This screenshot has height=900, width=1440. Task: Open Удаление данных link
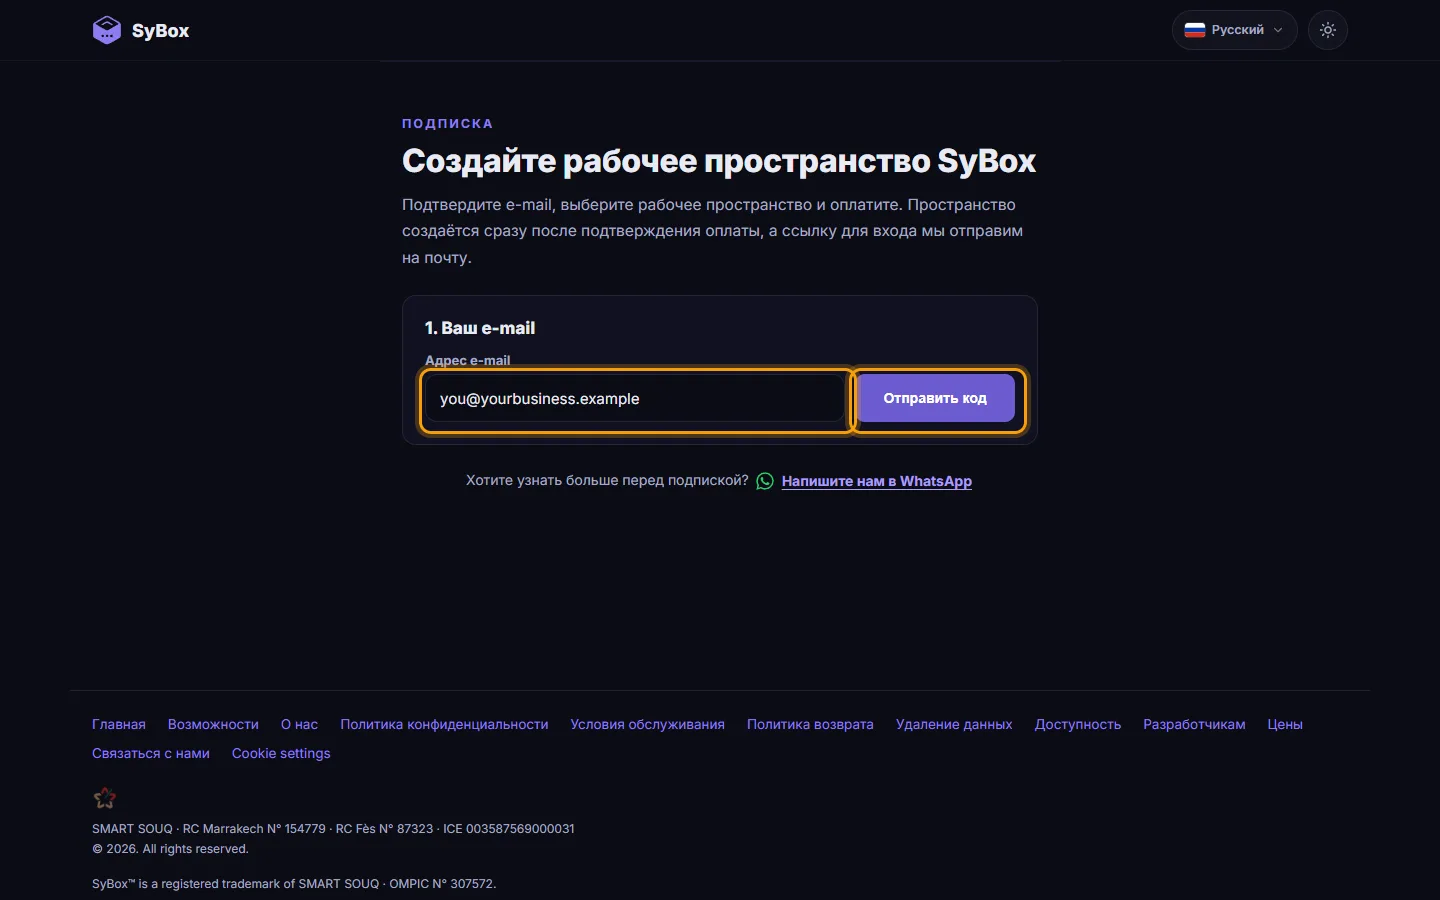coord(954,724)
